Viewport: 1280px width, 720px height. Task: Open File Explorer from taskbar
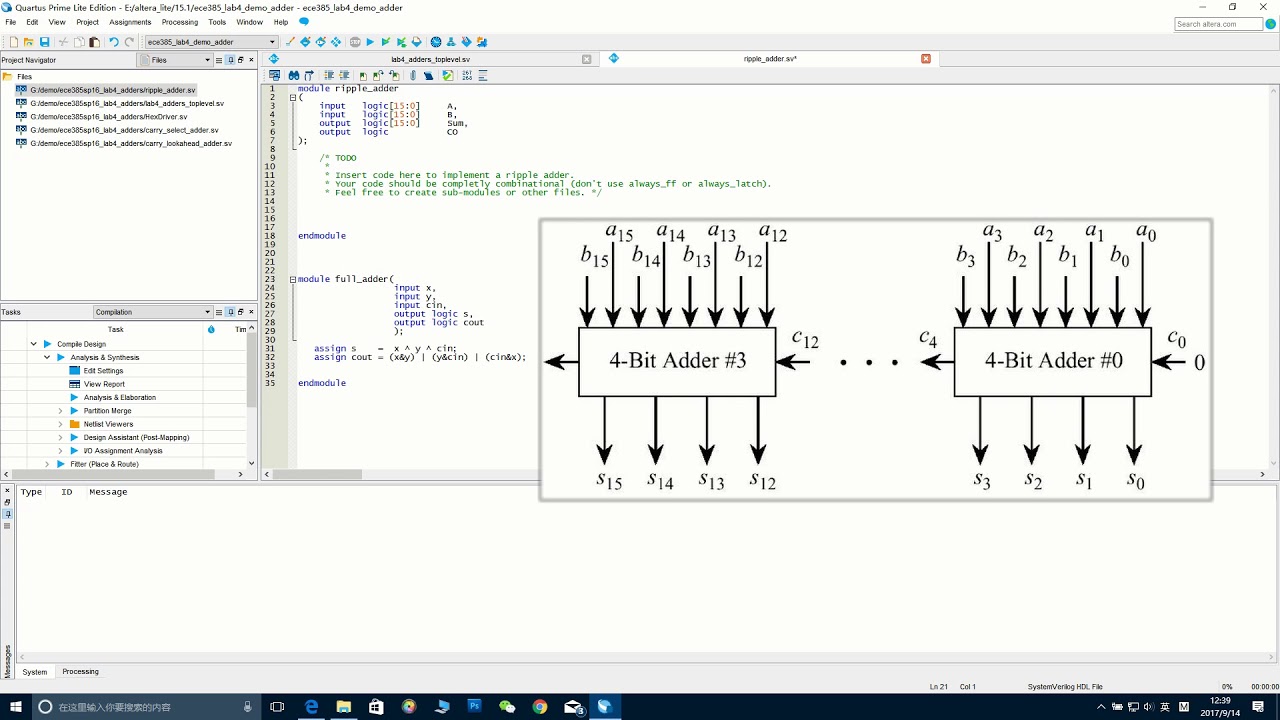(x=343, y=707)
